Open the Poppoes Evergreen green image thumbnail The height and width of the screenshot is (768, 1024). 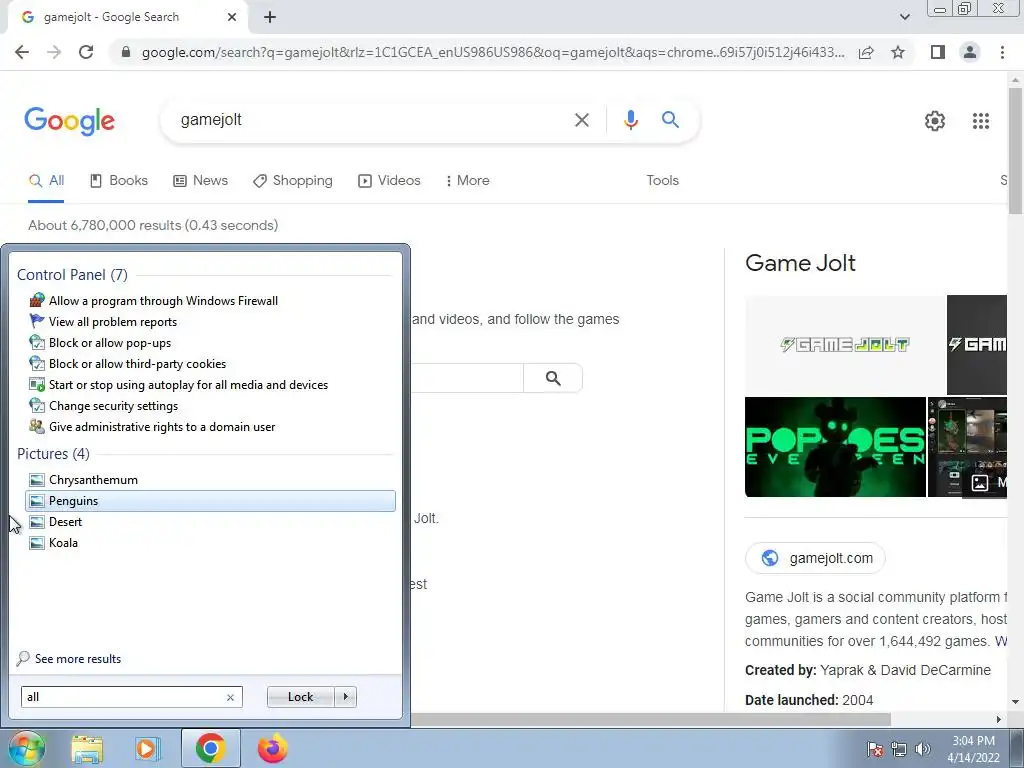pos(835,447)
